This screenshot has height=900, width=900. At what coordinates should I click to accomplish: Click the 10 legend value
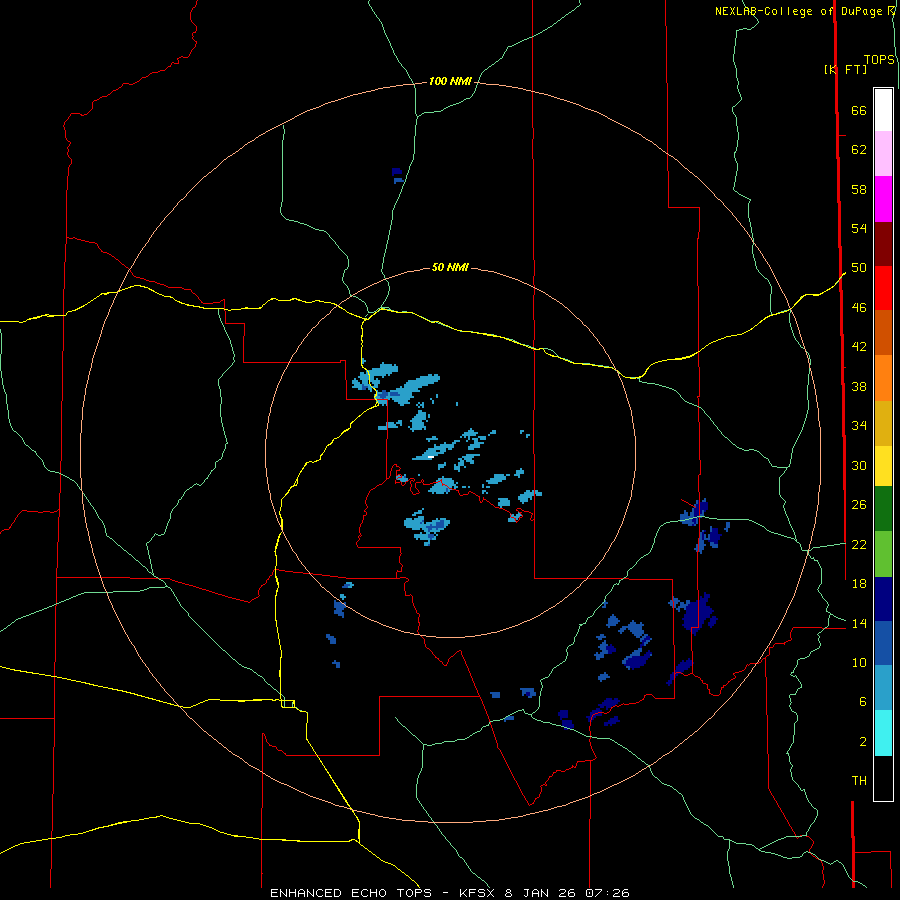(x=859, y=663)
